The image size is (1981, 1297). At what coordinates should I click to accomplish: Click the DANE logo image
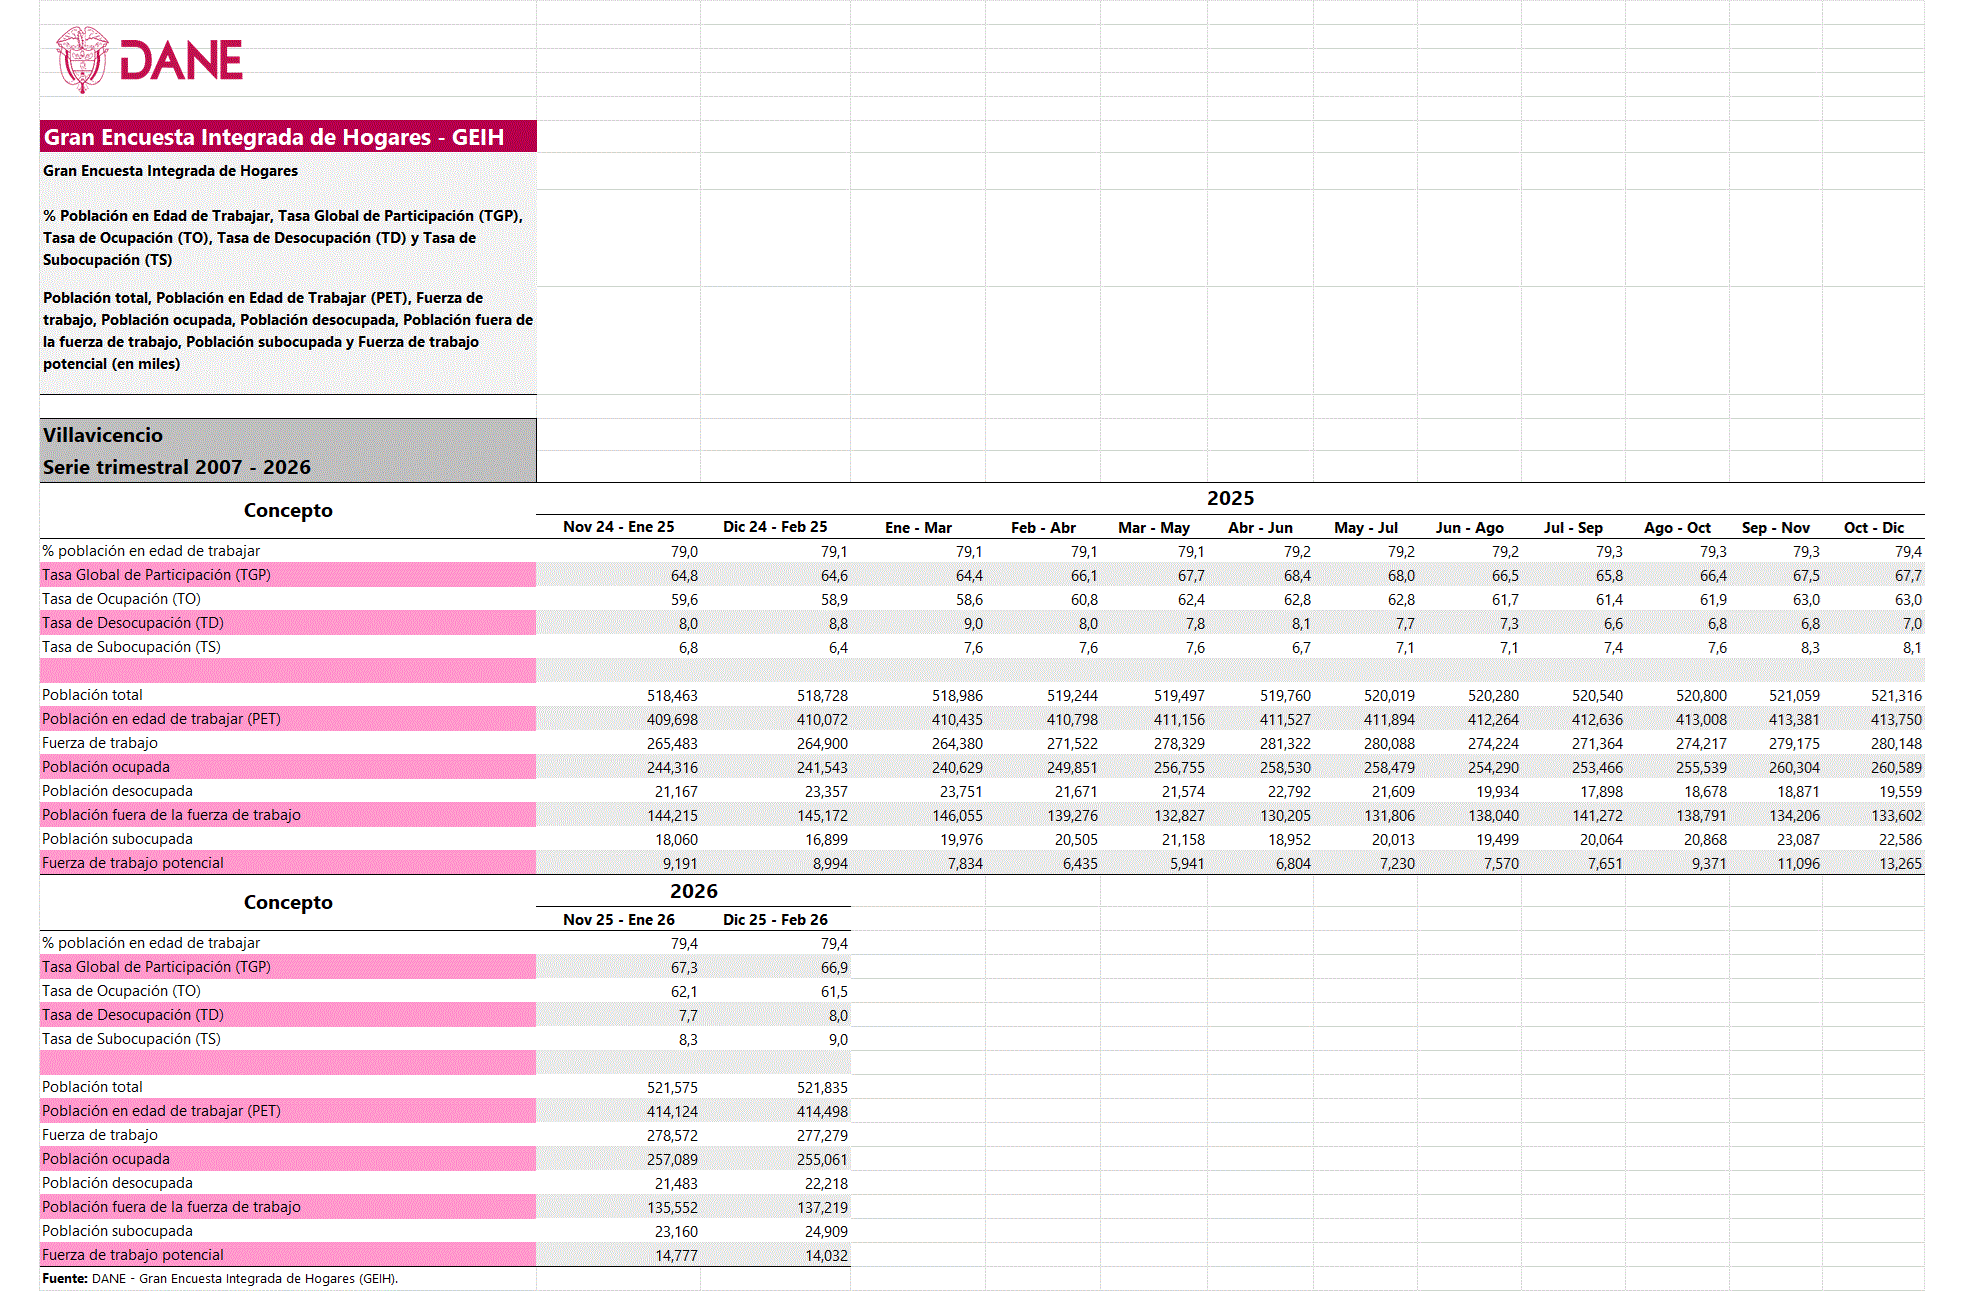coord(150,60)
